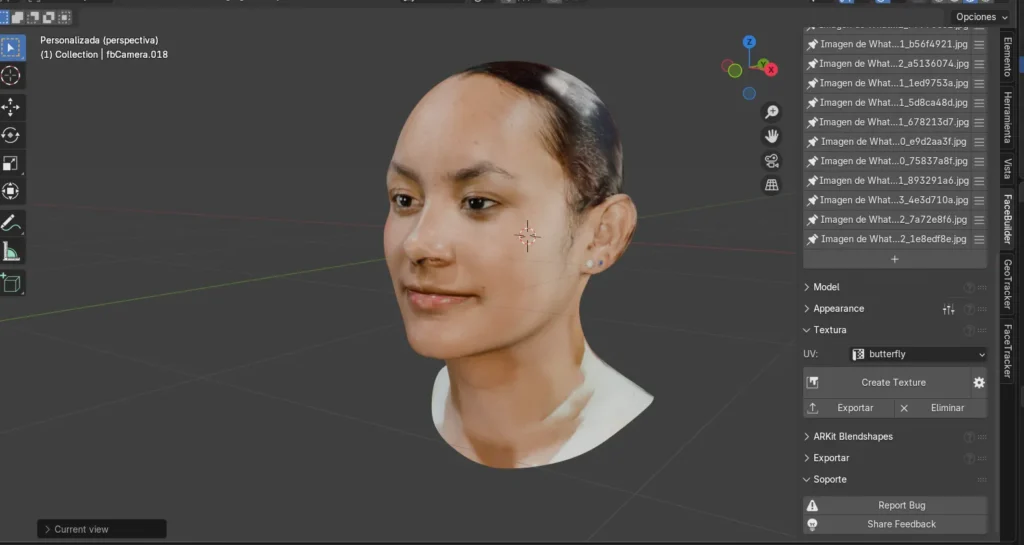Viewport: 1024px width, 545px height.
Task: Set selection mode to new selection
Action: (4, 17)
